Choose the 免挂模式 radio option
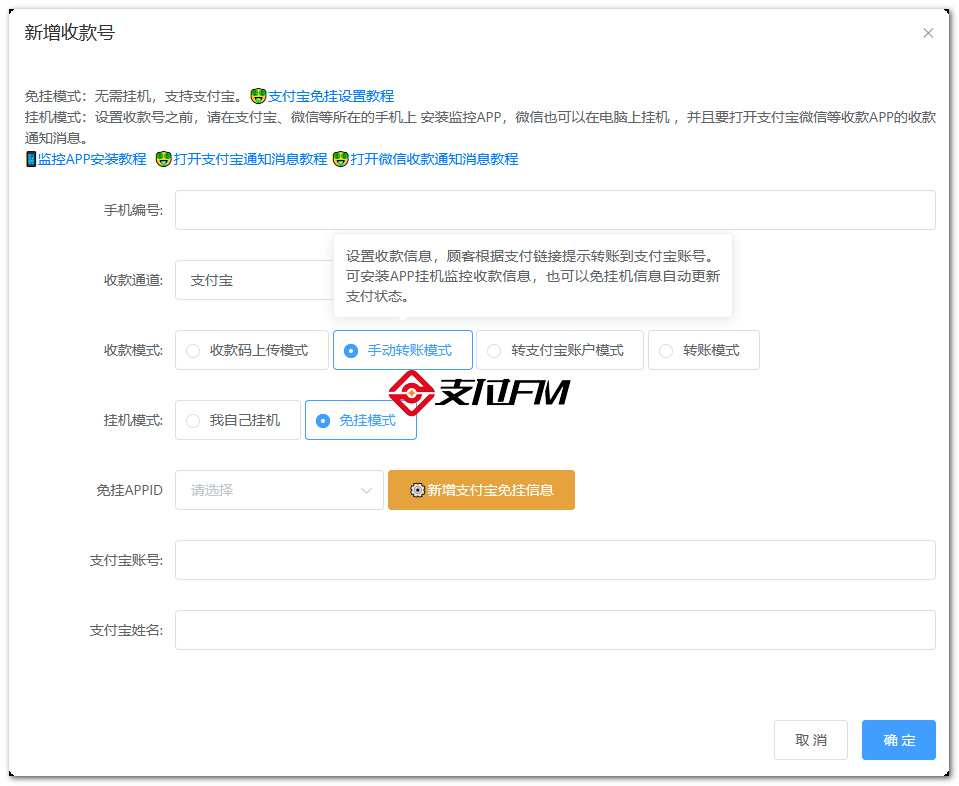 361,420
